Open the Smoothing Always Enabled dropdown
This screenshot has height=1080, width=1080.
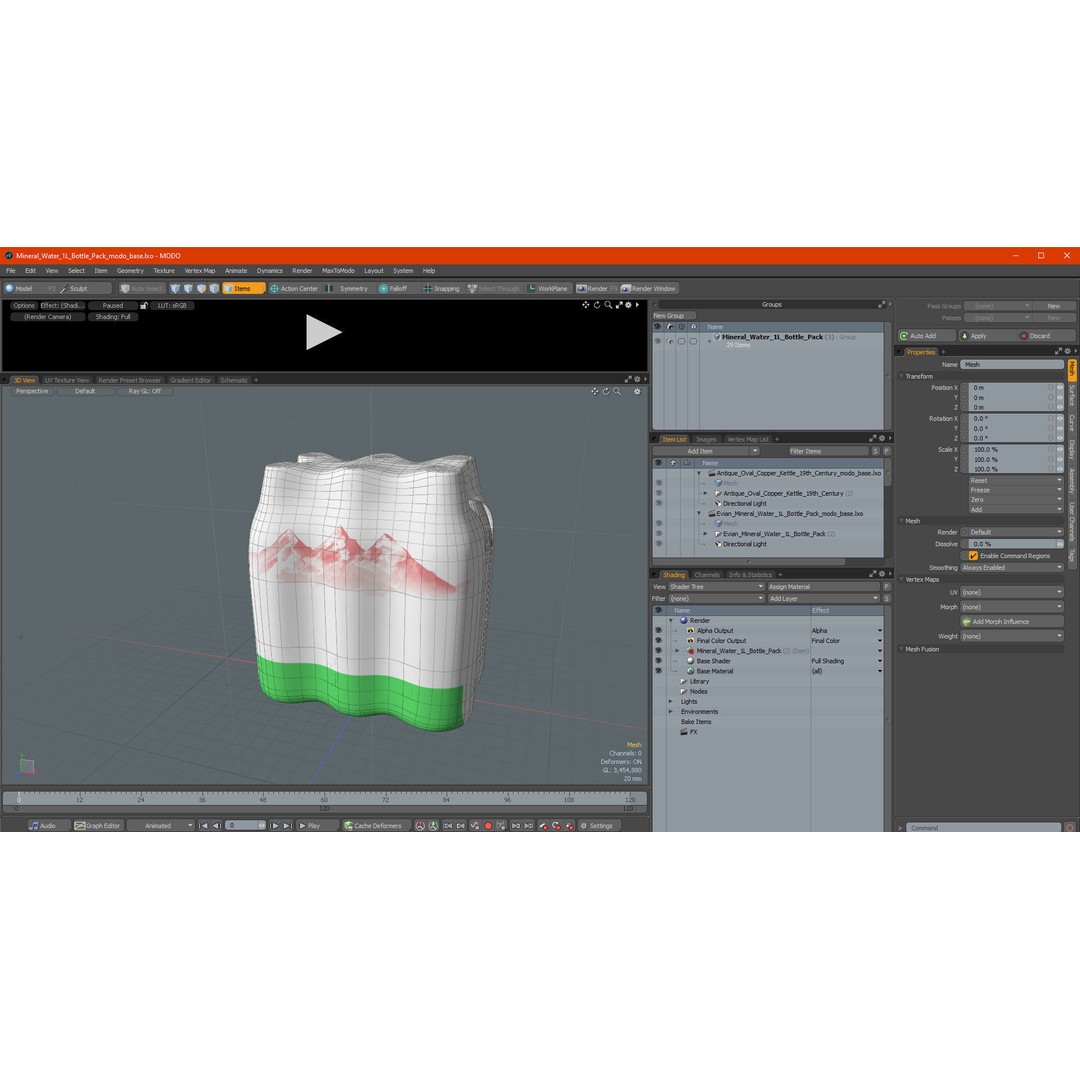tap(1012, 568)
